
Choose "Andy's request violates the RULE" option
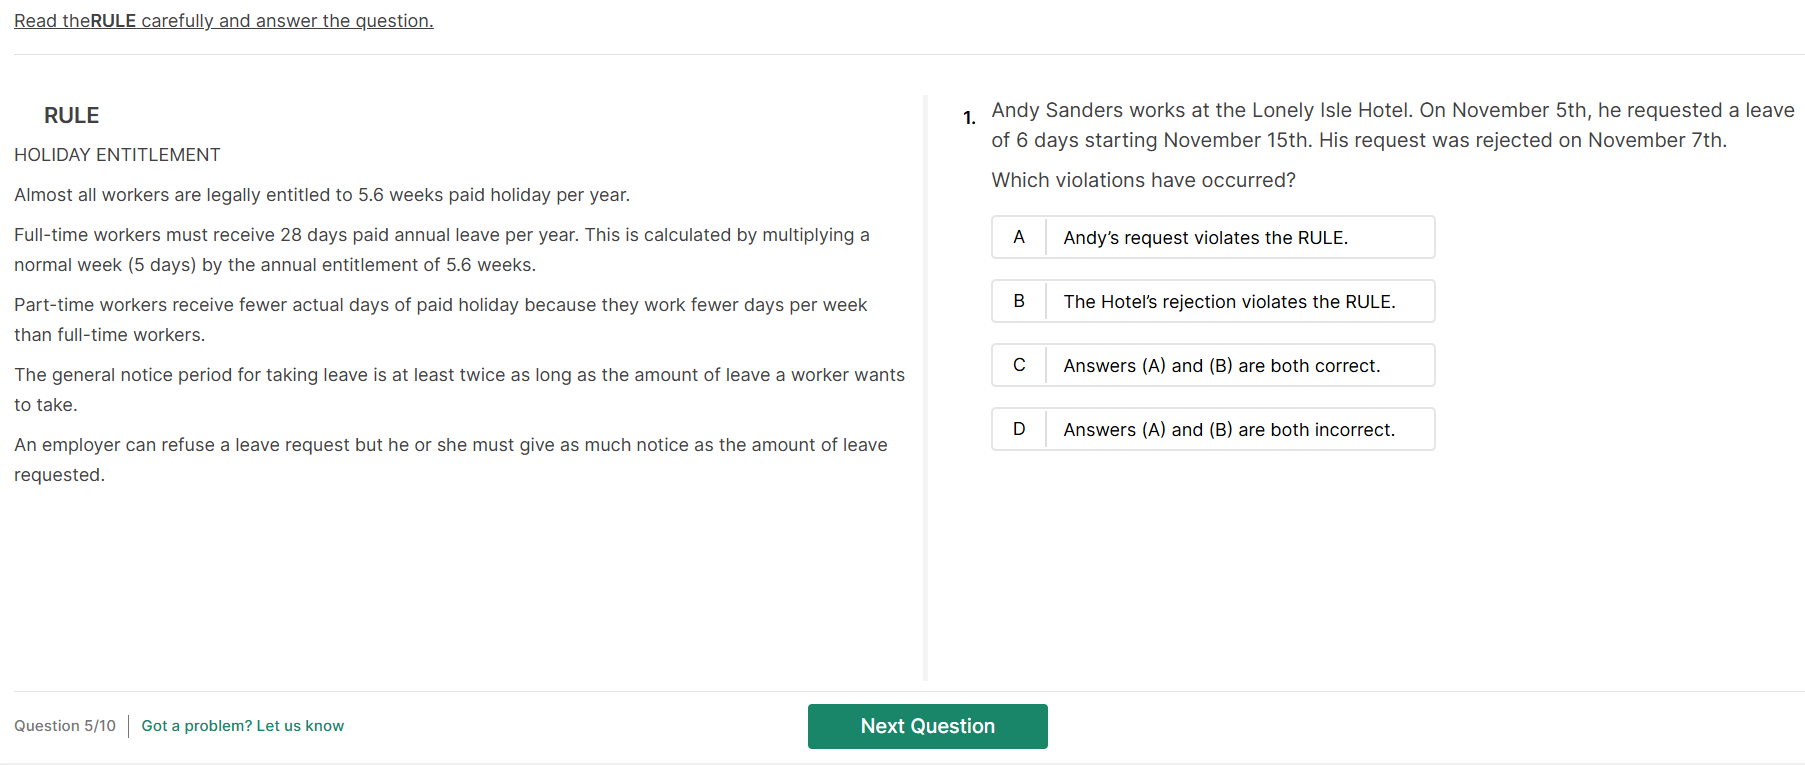[1205, 238]
